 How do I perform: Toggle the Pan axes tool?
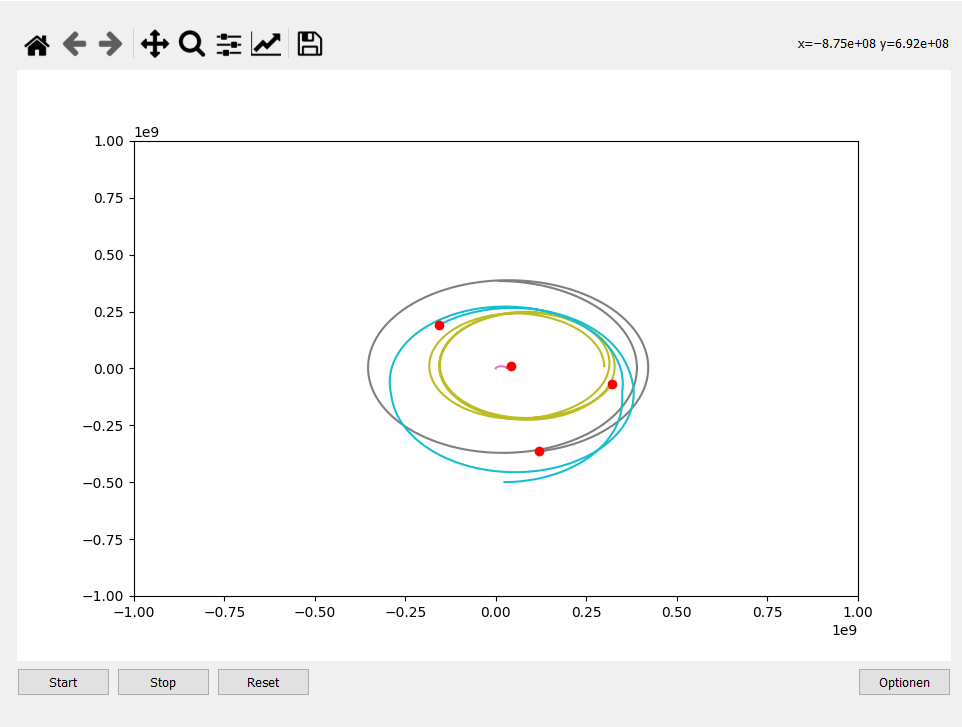point(154,44)
